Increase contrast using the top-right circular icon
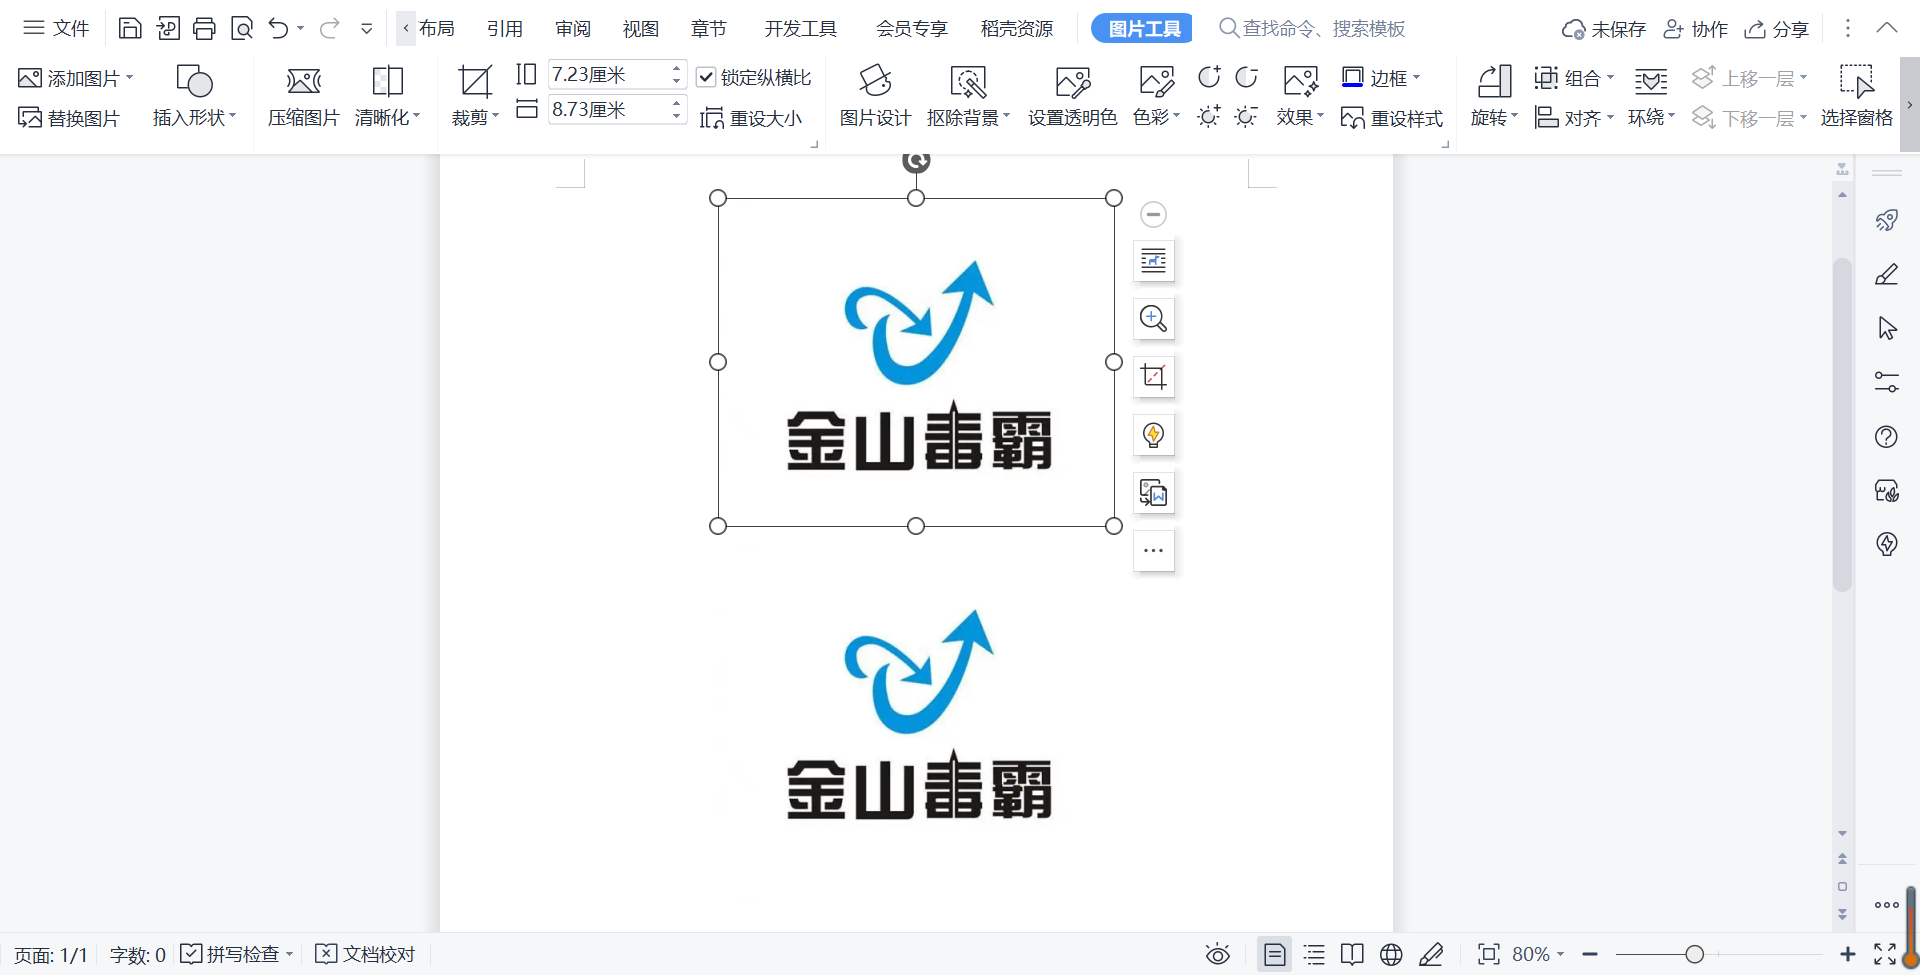 click(x=1209, y=77)
